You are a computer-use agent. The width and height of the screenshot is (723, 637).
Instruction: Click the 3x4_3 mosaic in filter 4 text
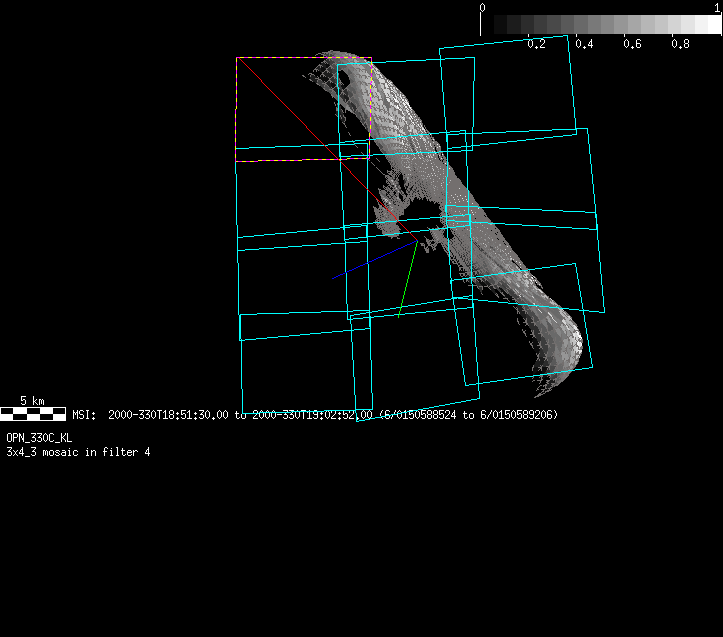[x=78, y=452]
